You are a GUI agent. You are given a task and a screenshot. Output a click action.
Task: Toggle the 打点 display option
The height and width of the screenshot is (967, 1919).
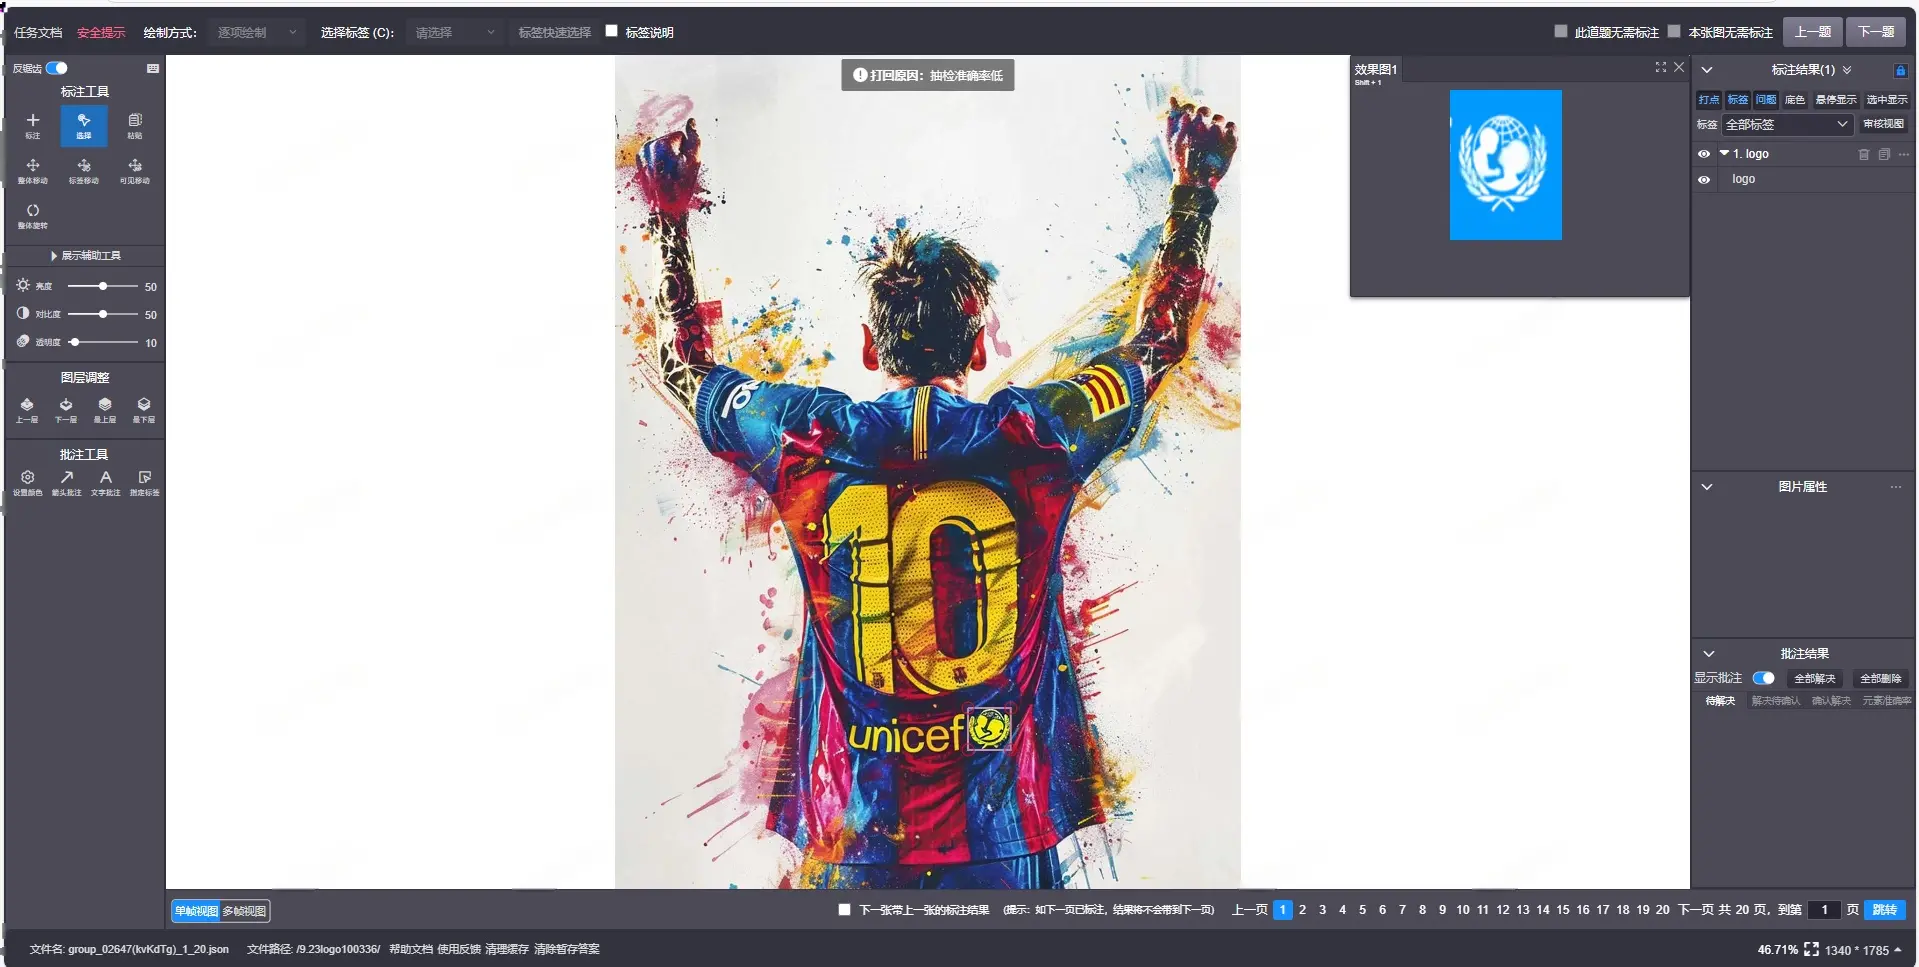click(x=1709, y=100)
